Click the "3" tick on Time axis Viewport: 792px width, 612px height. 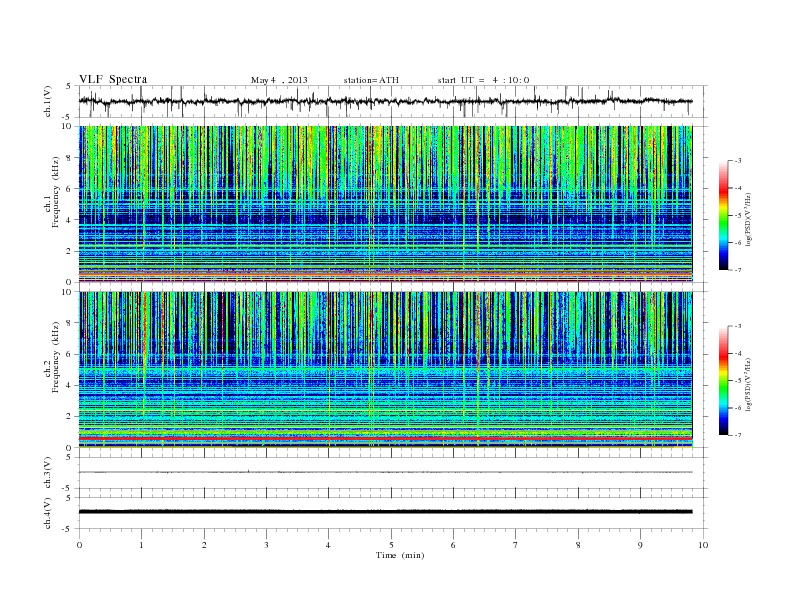point(266,545)
